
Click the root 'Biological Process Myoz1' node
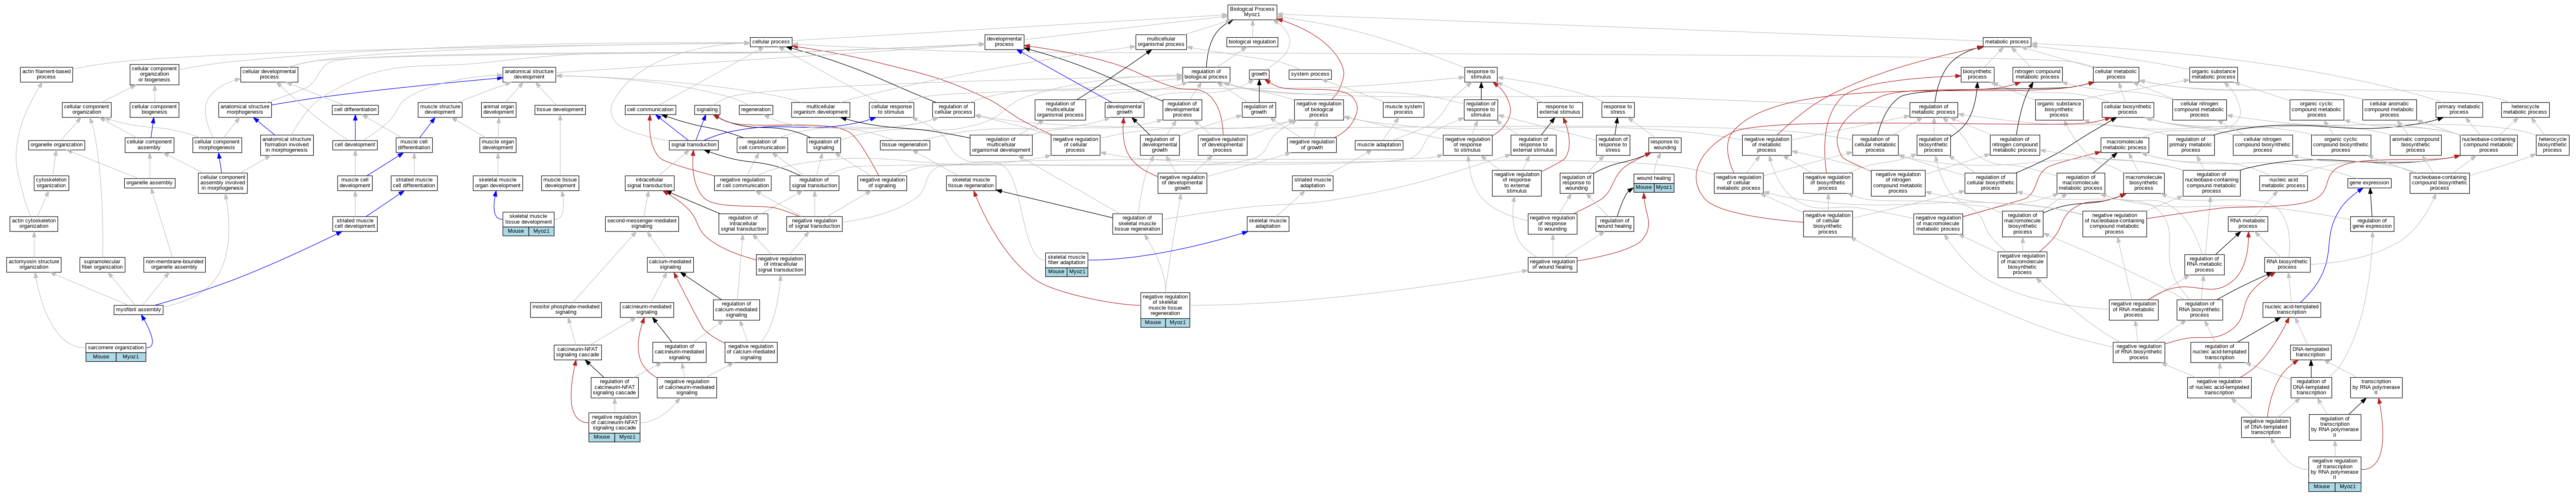(1252, 12)
